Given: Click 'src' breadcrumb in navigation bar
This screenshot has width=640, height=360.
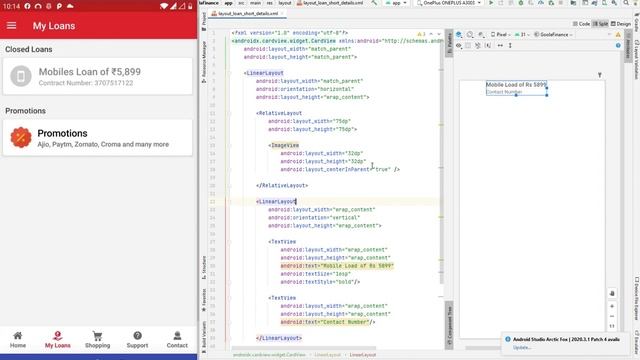Looking at the screenshot, I should [241, 3].
